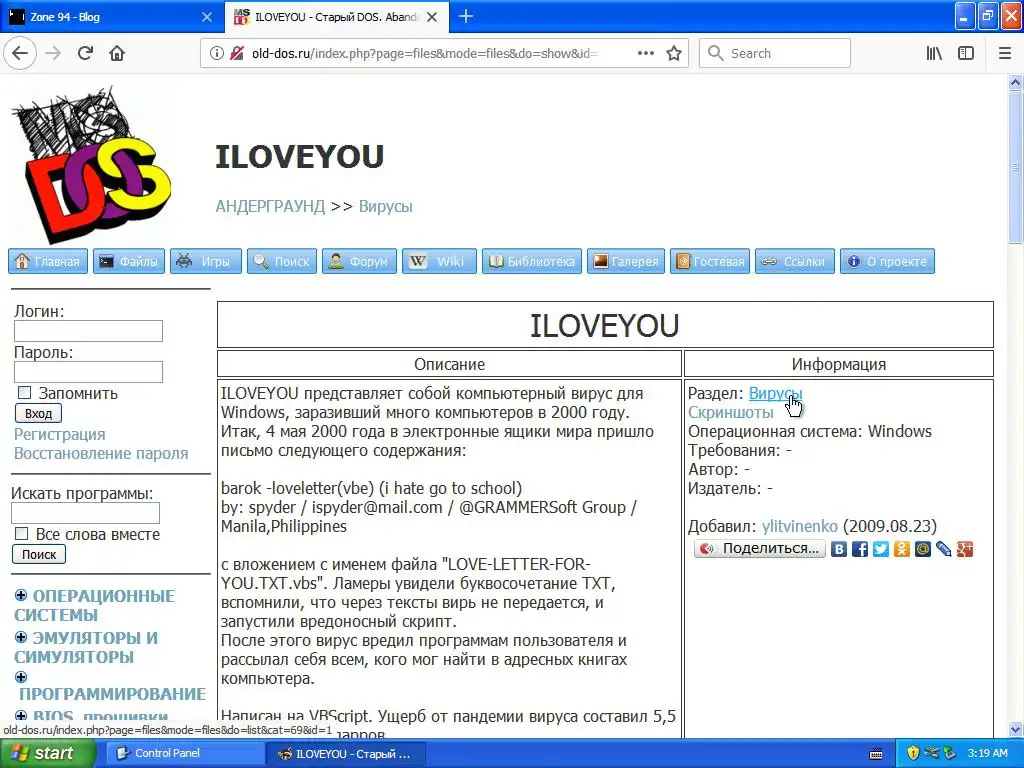
Task: Click the MS-DOS site logo
Action: click(91, 165)
